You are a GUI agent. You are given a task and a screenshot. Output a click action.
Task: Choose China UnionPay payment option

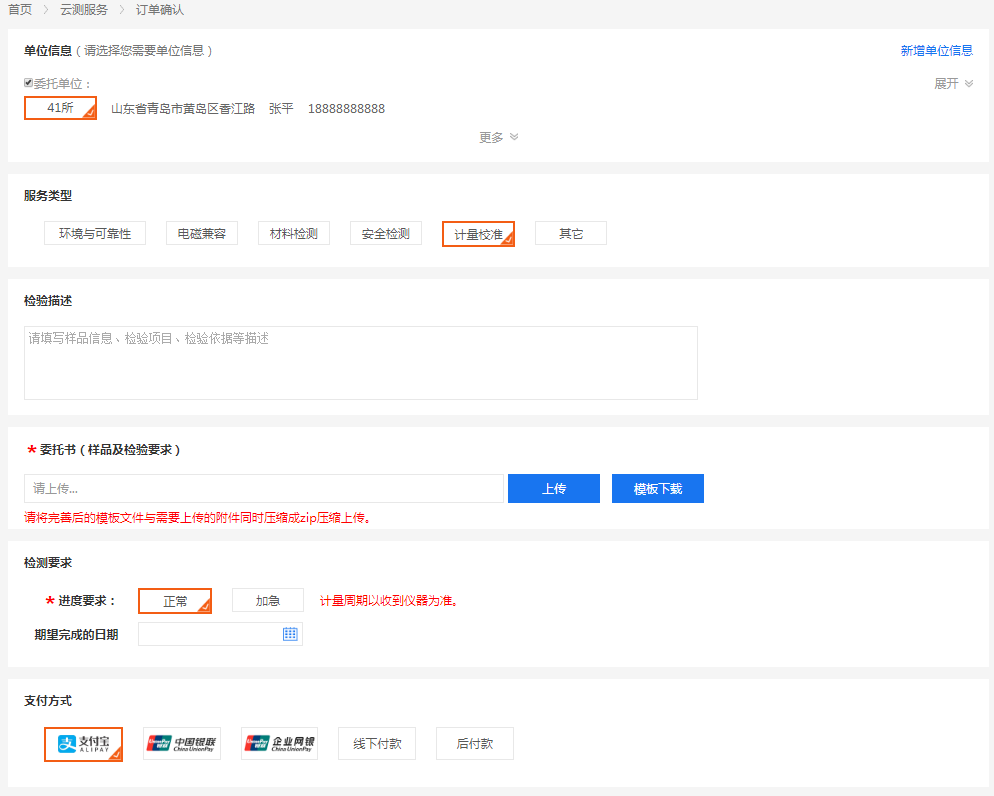click(182, 744)
